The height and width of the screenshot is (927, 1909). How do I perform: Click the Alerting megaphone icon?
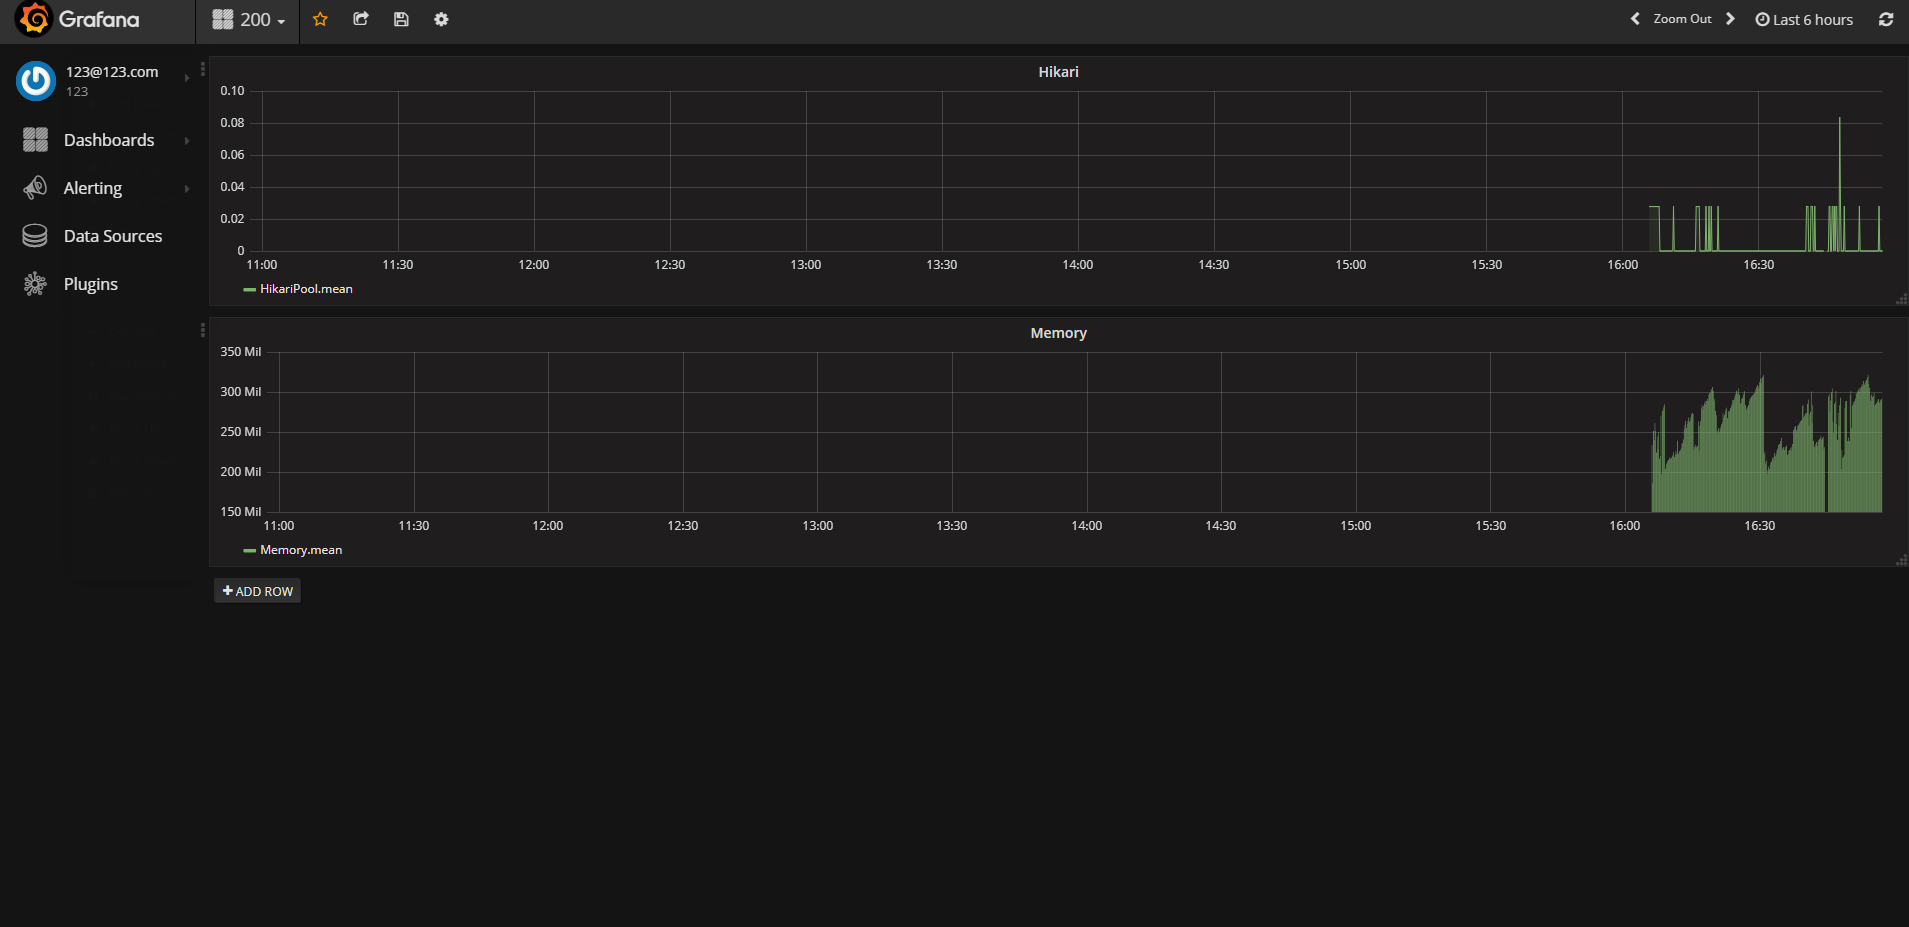[35, 188]
